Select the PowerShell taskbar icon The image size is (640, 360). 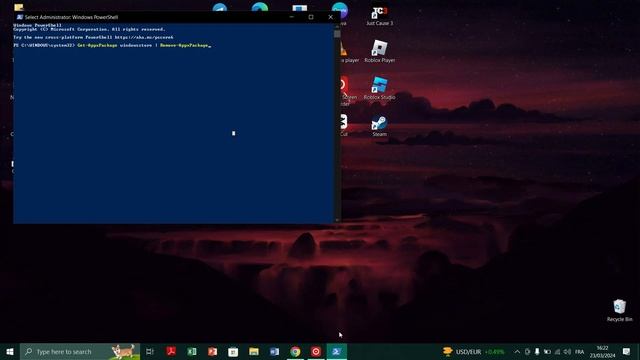[336, 351]
